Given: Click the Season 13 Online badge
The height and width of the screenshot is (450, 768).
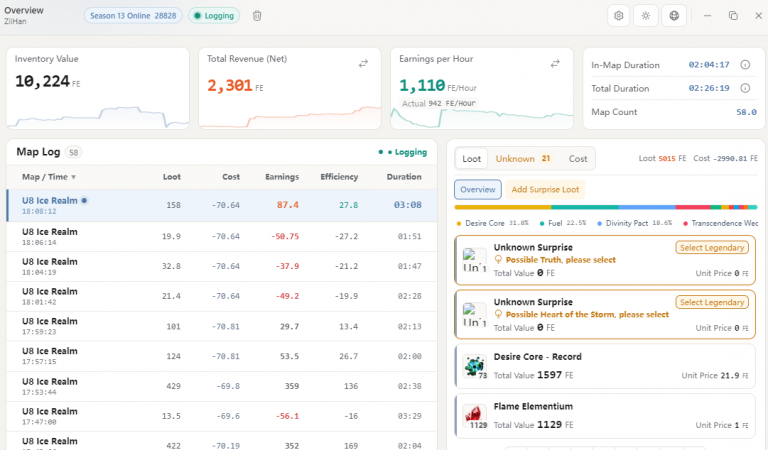Looking at the screenshot, I should pyautogui.click(x=133, y=16).
